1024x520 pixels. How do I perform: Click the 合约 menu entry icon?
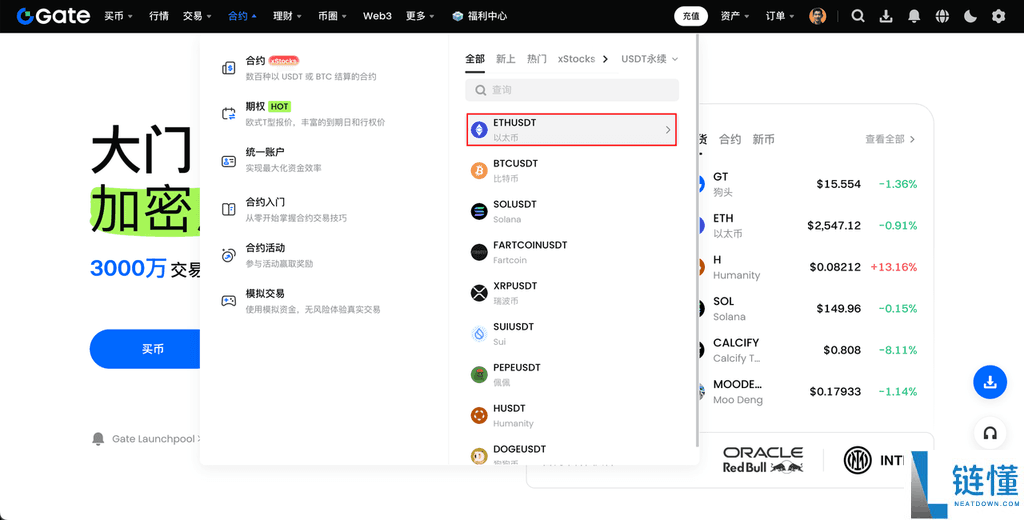[x=229, y=67]
